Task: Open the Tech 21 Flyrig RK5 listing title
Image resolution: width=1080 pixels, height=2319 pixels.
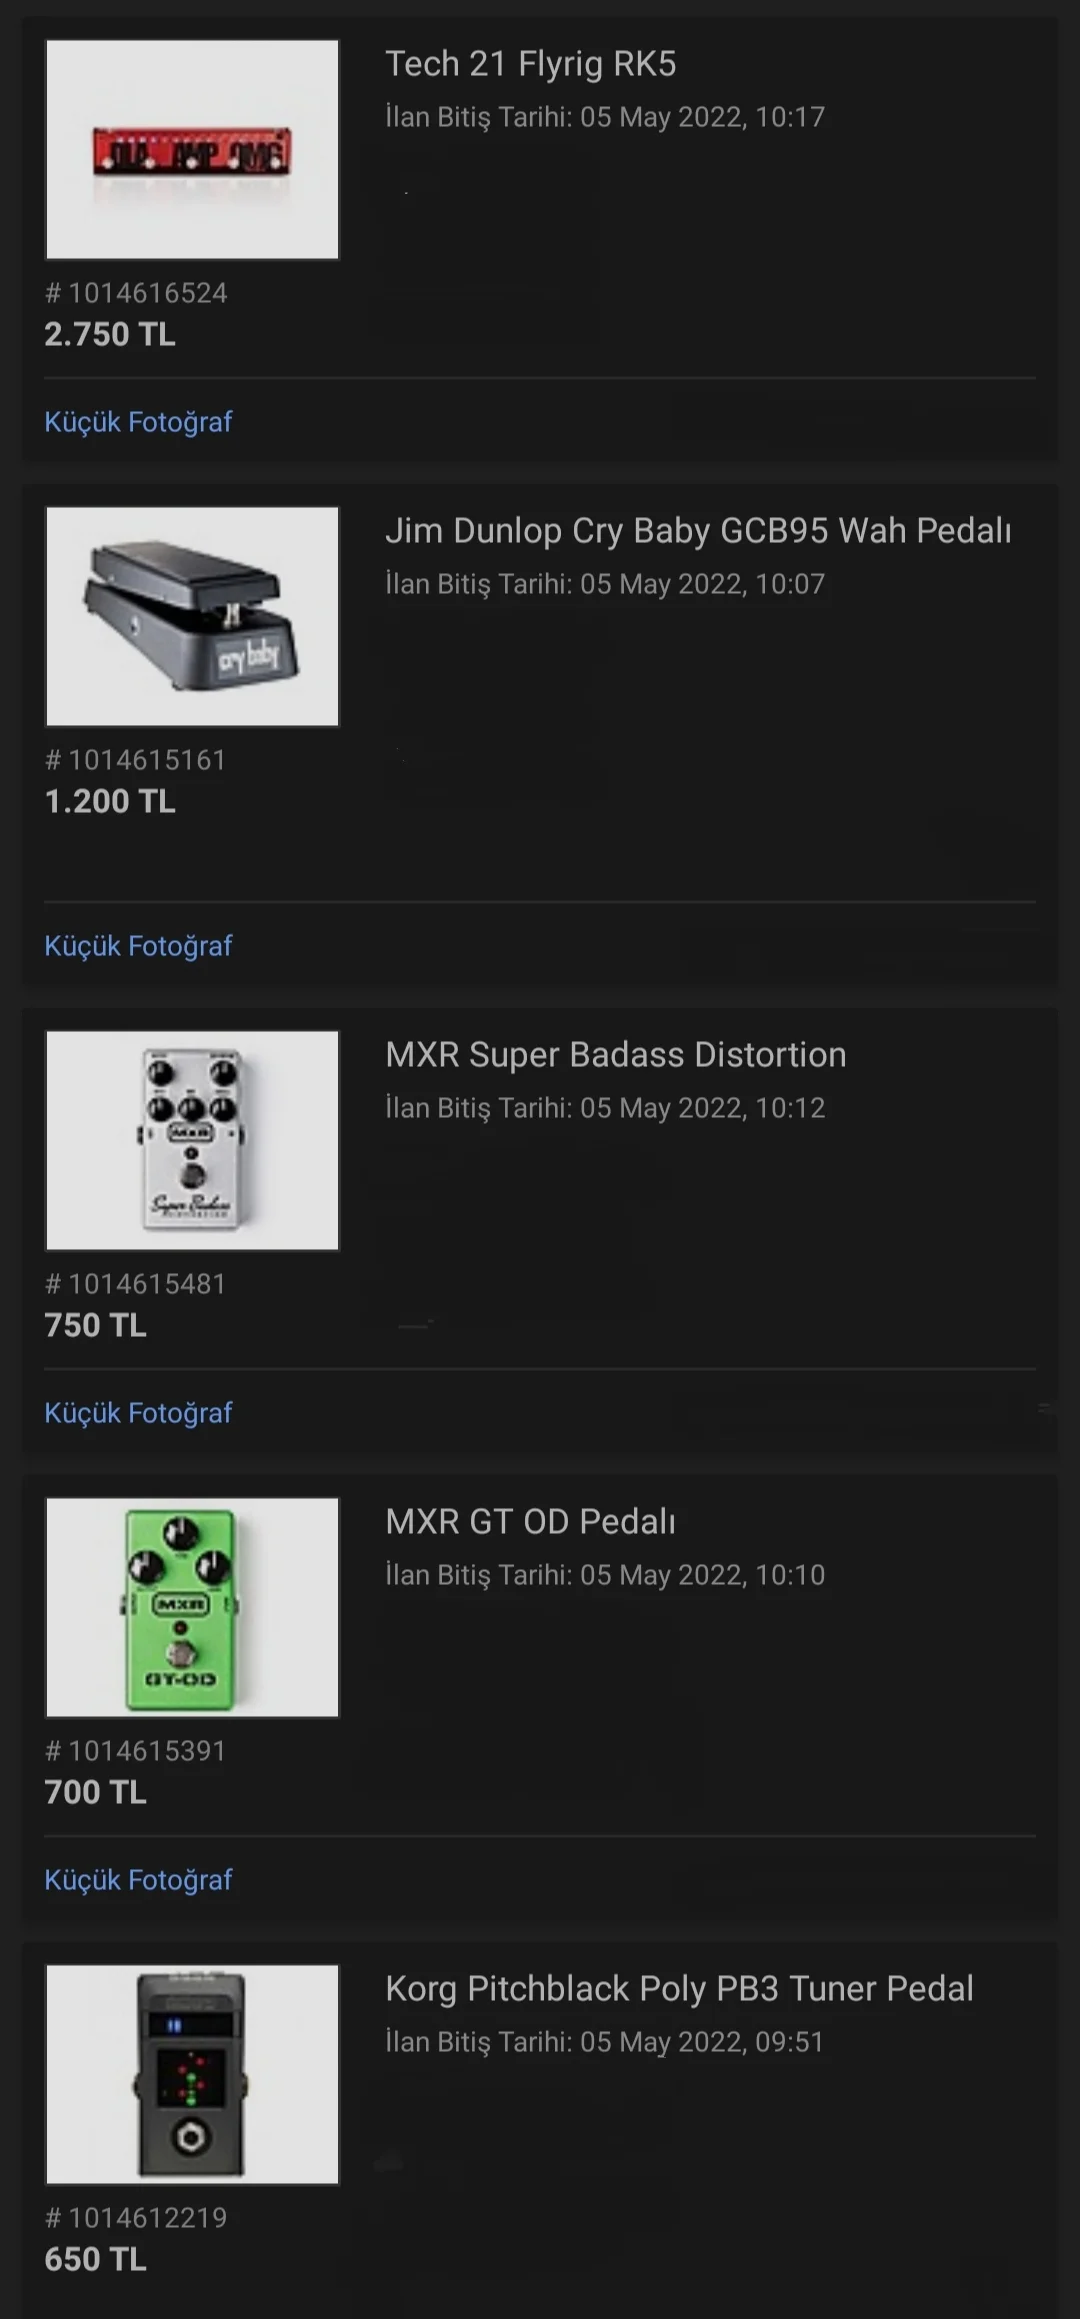Action: point(530,64)
